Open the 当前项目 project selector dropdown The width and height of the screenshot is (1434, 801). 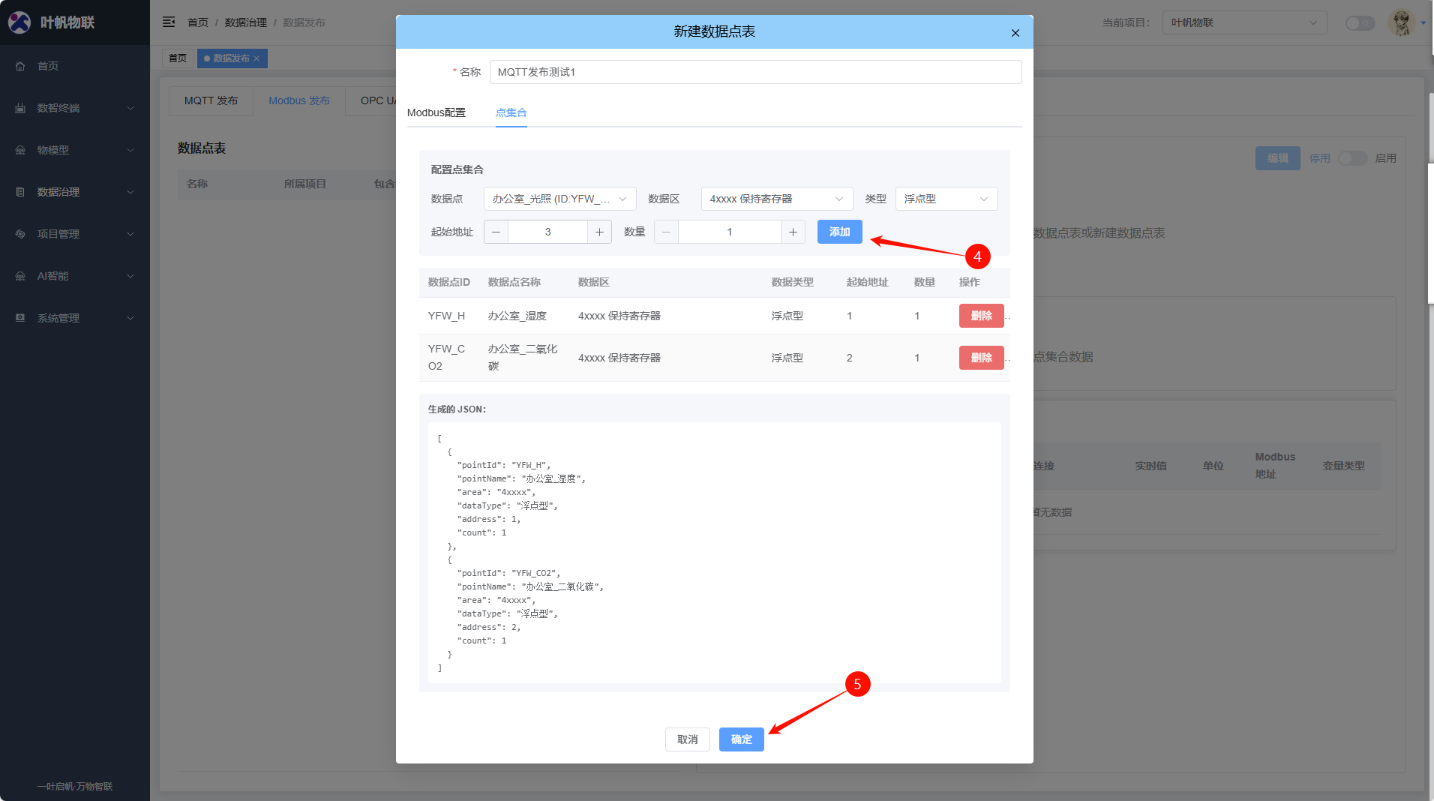coord(1244,21)
